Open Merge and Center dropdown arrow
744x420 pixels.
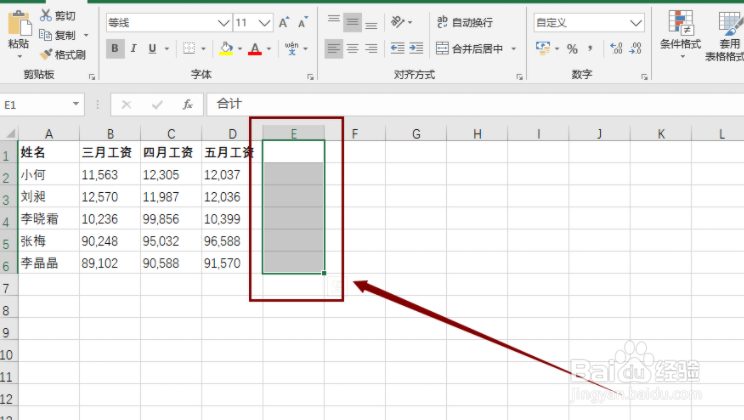514,48
